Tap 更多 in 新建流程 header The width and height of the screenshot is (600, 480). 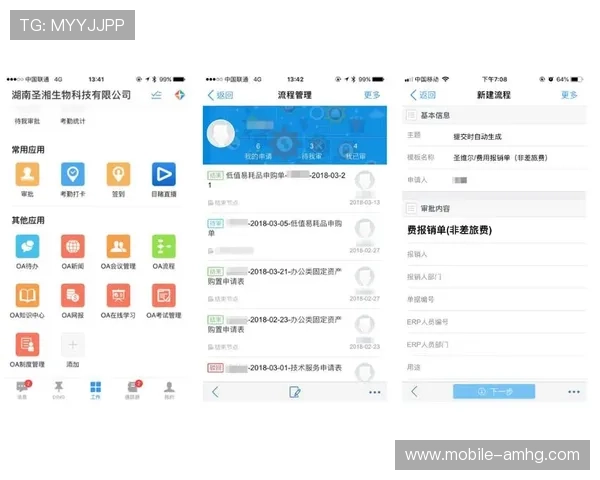point(569,95)
